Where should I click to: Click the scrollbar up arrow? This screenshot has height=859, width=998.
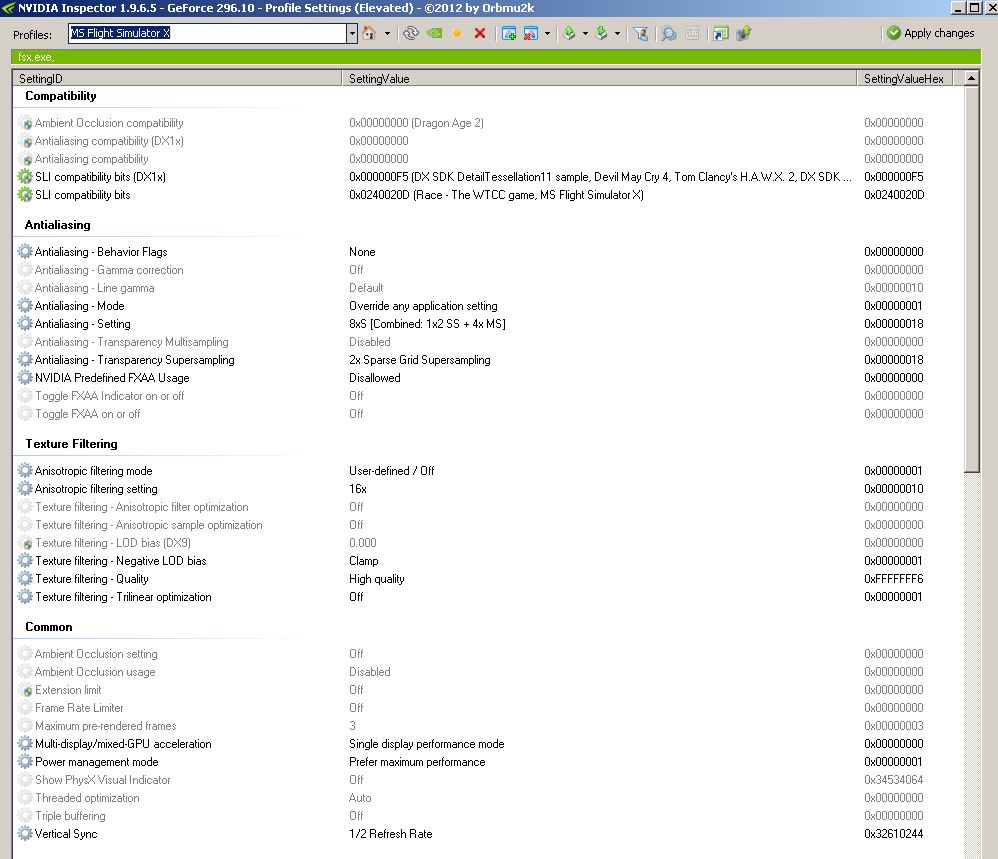971,78
